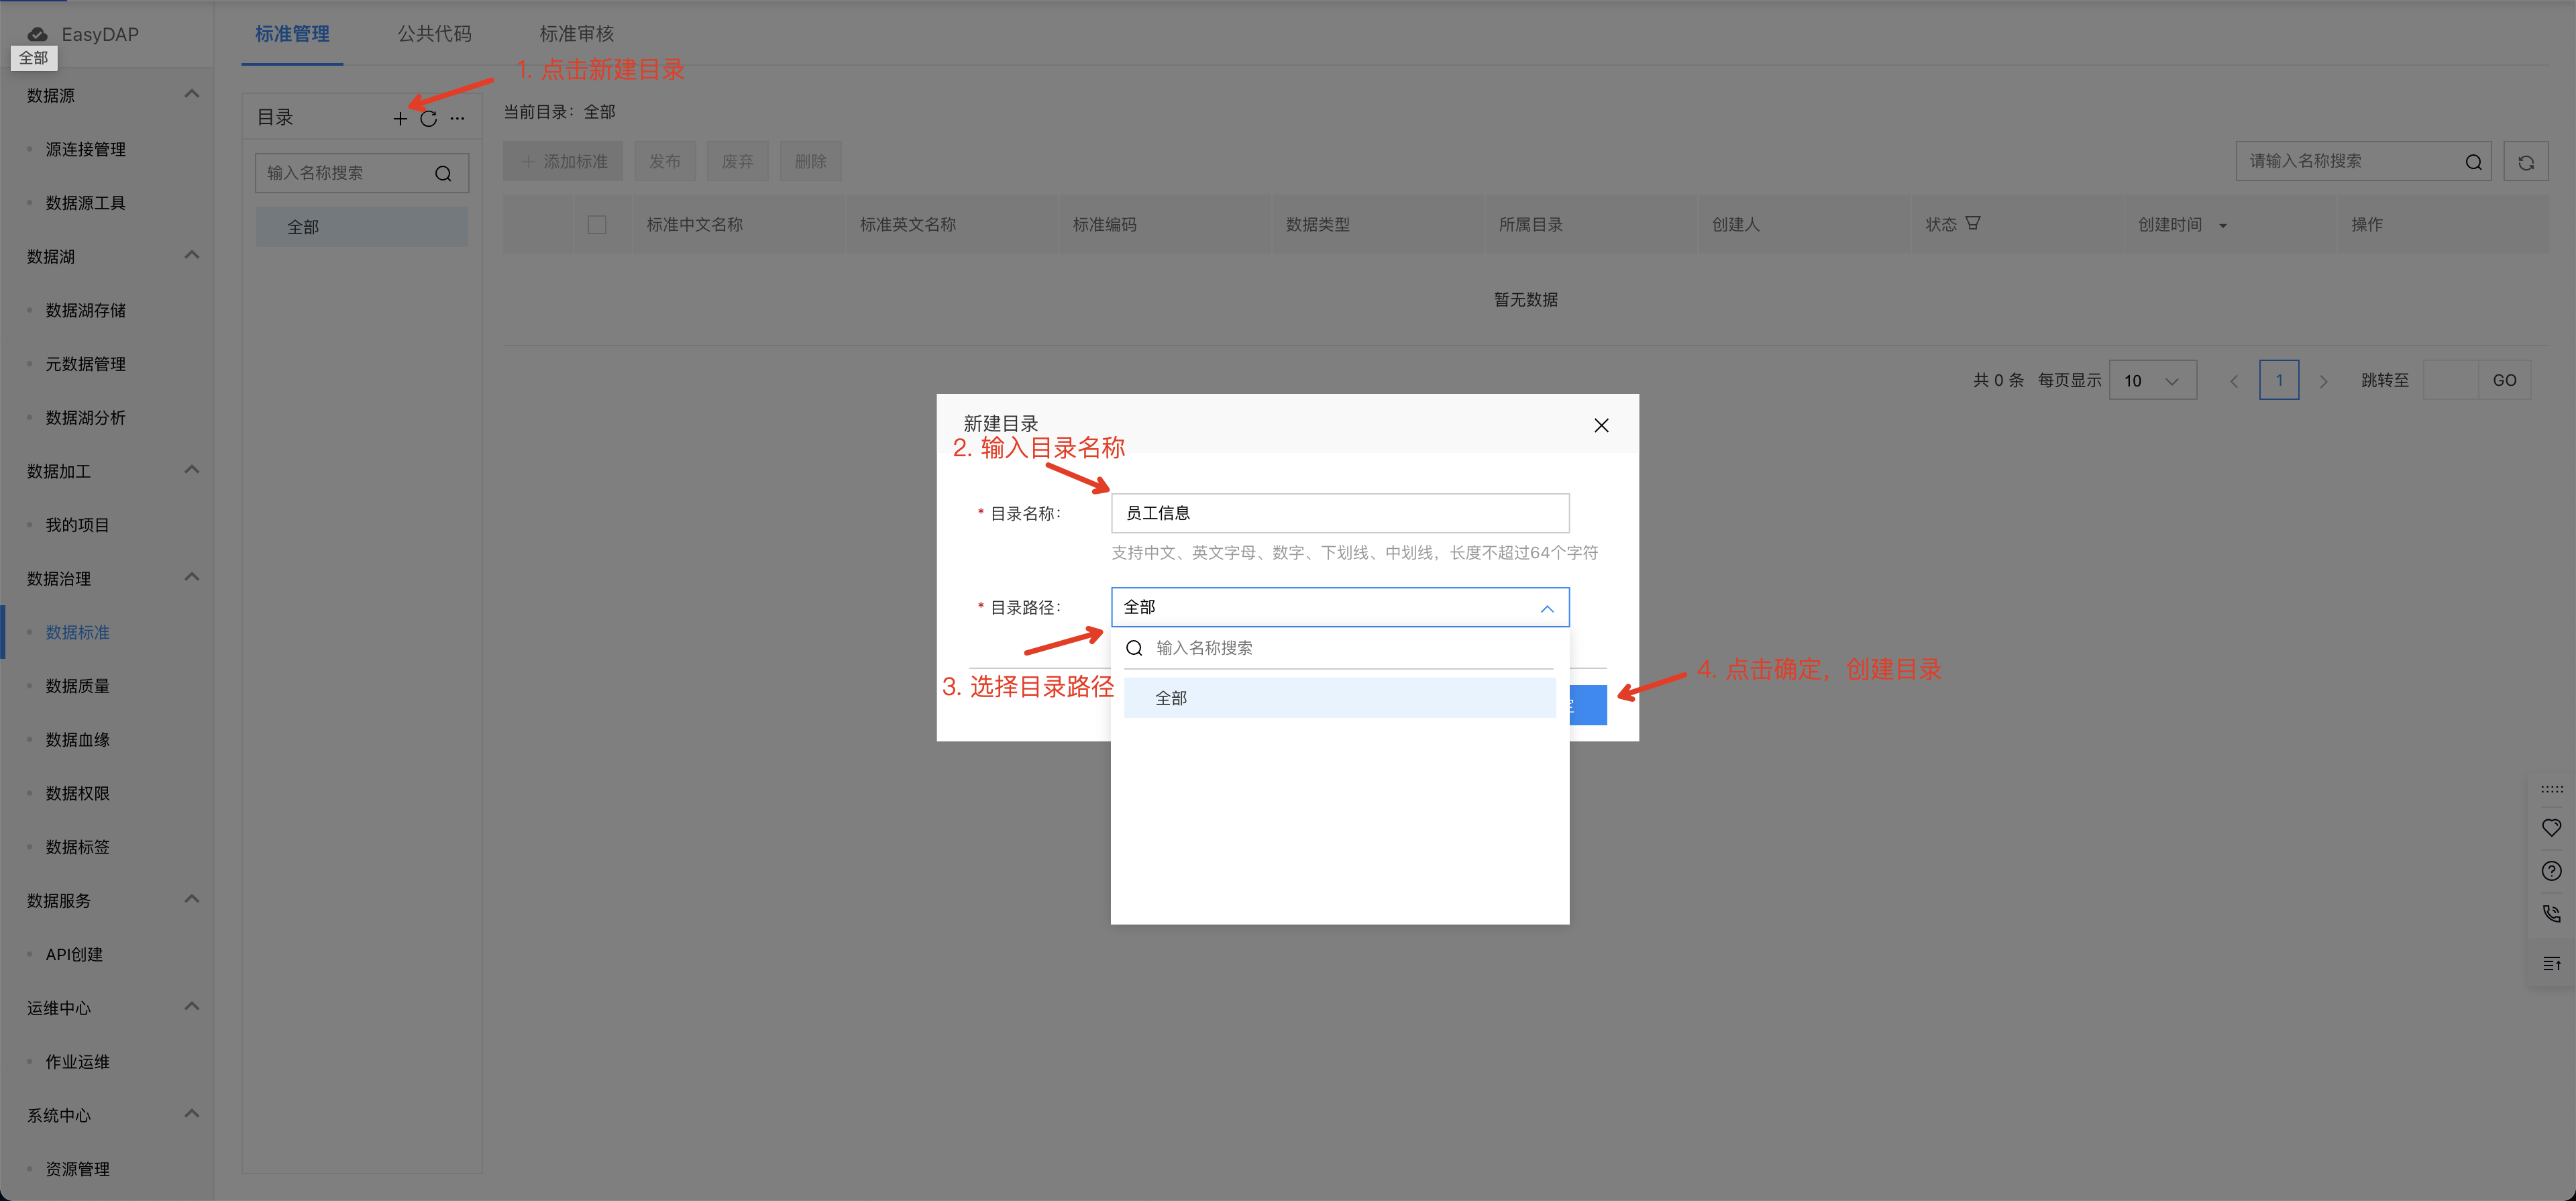Collapse the 数据源 menu group
The width and height of the screenshot is (2576, 1201).
192,95
